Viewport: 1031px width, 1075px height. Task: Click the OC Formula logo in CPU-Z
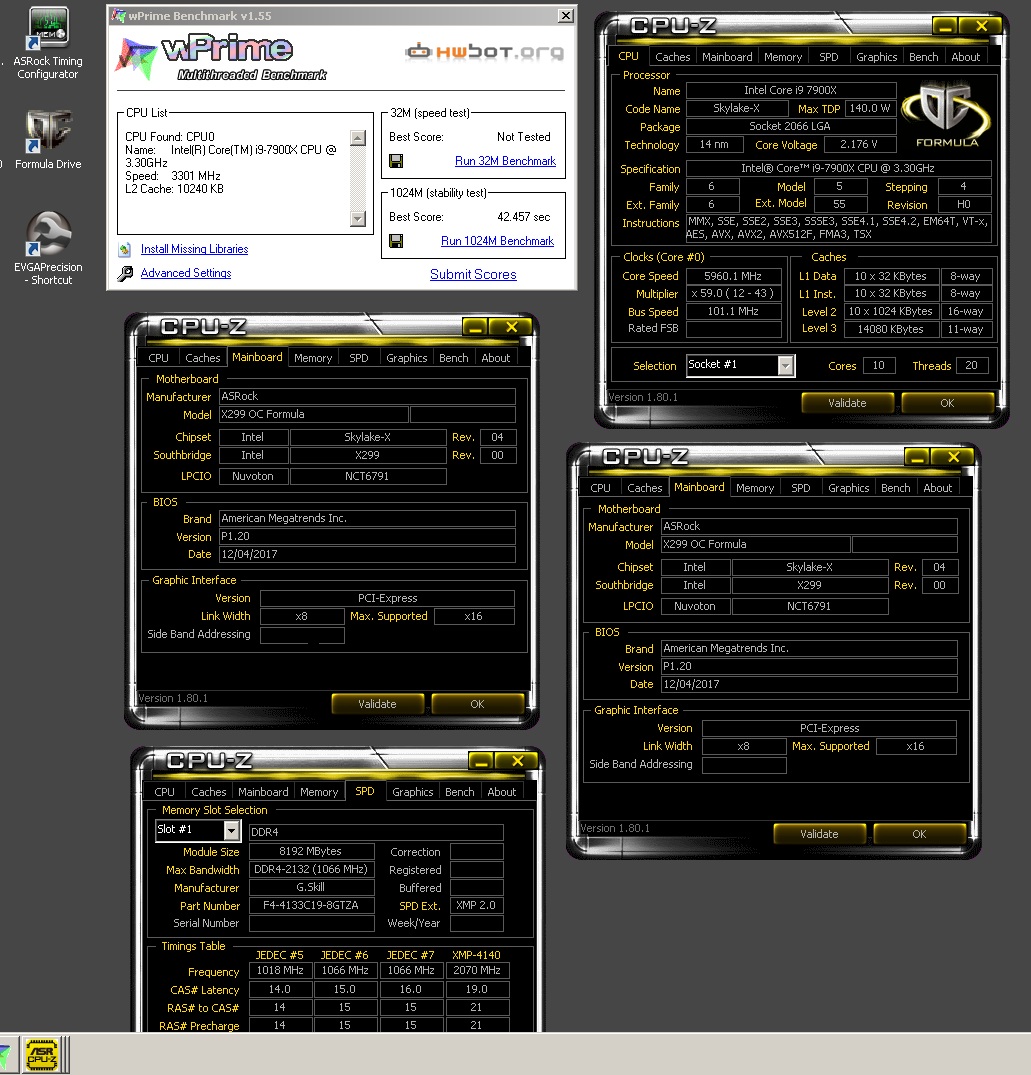(946, 114)
